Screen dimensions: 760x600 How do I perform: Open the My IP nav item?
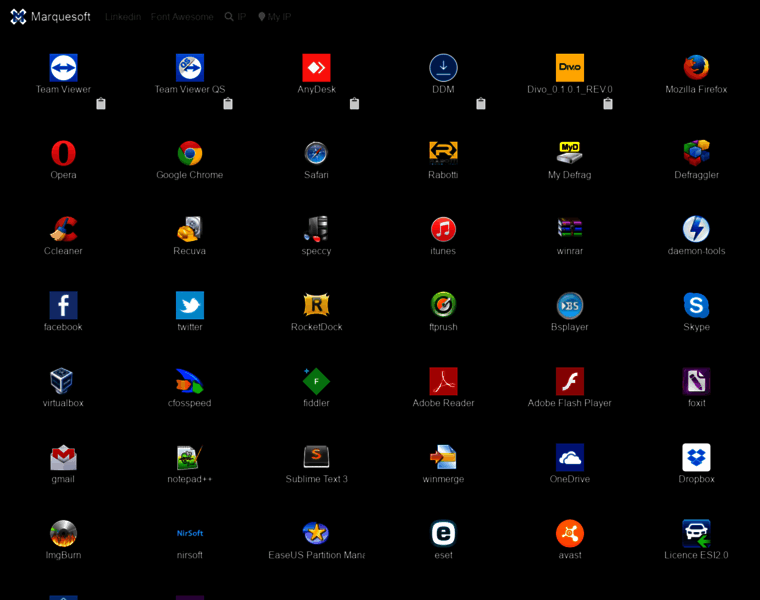tap(274, 17)
